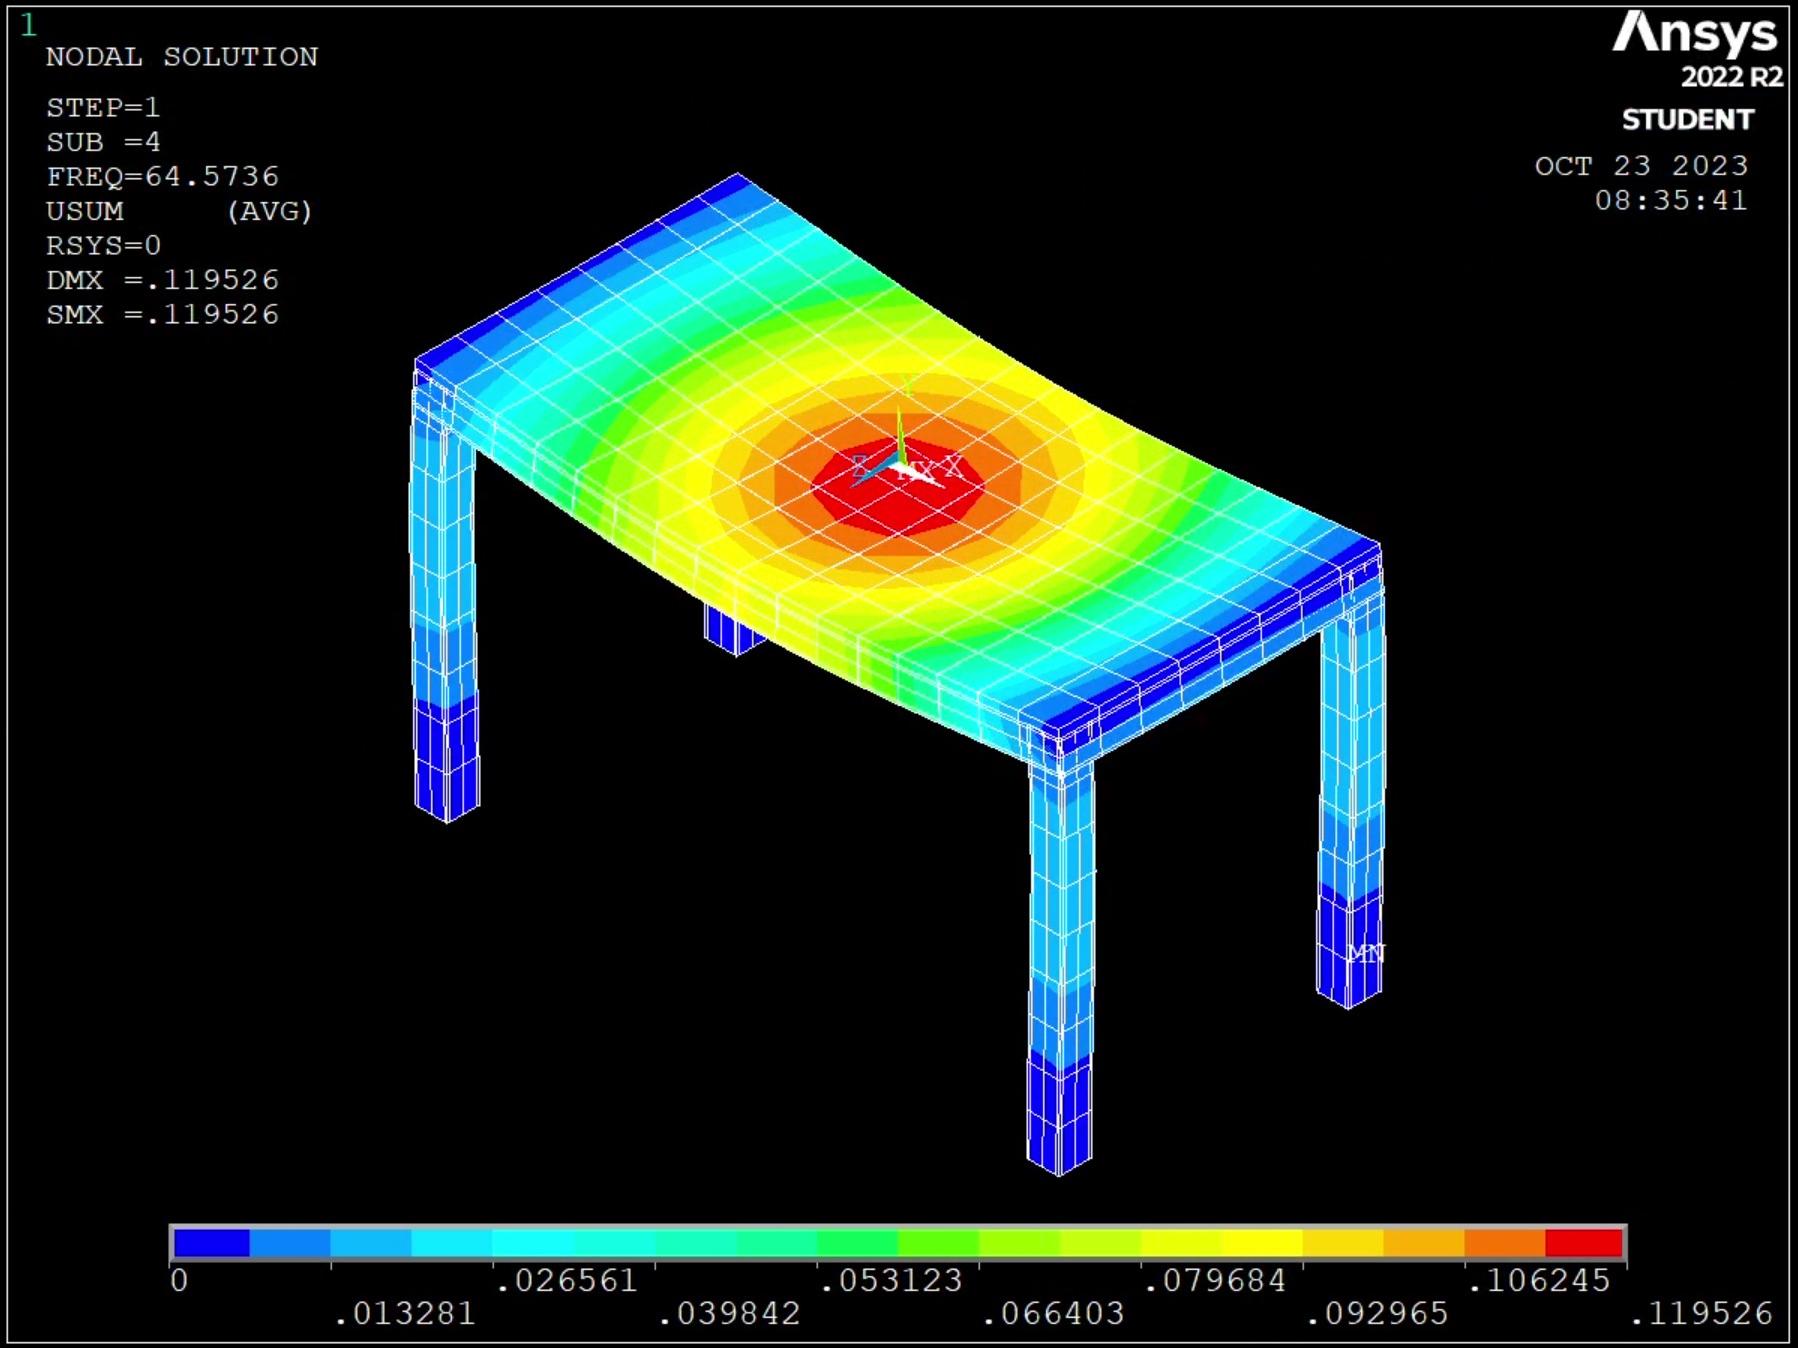
Task: Click the OCT 23 2023 date stamp
Action: 1641,166
